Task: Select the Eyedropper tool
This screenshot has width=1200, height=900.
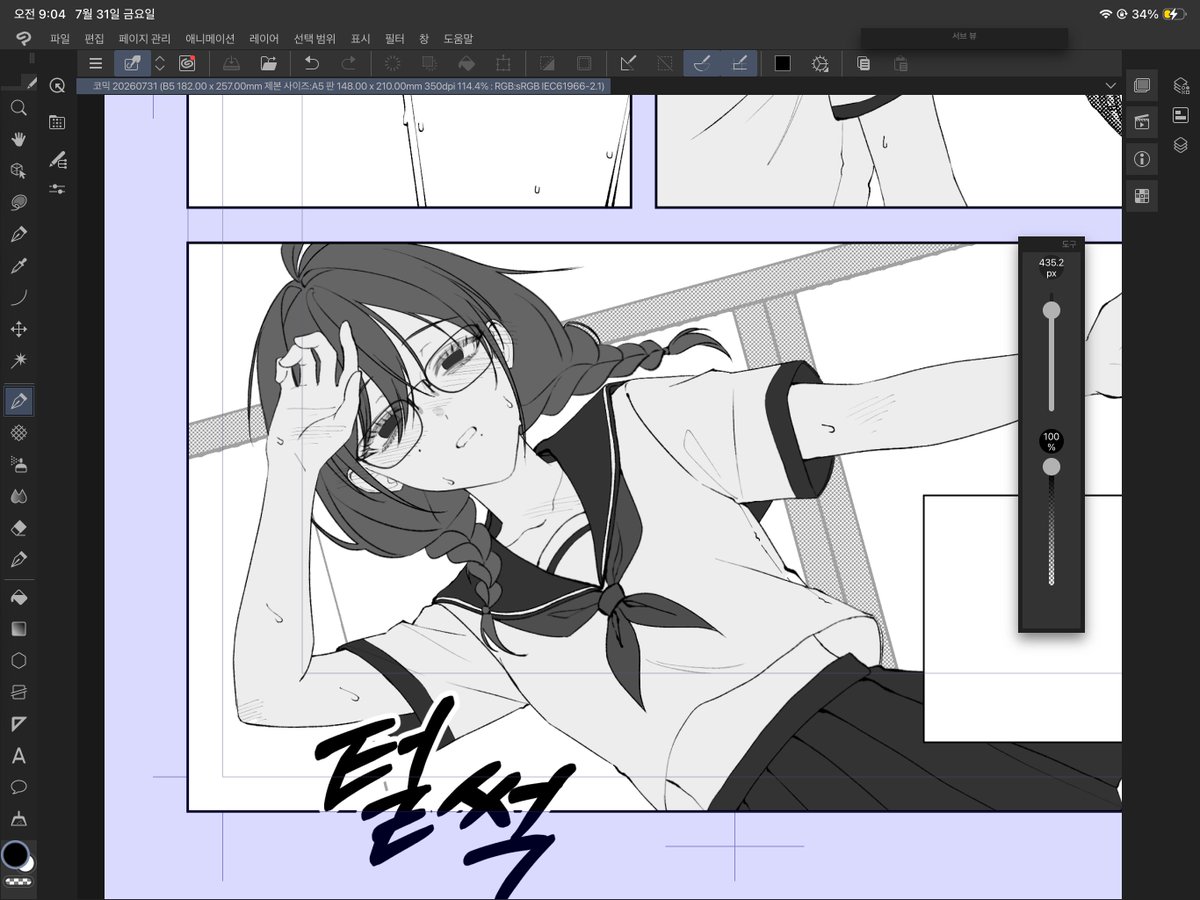Action: pos(18,265)
